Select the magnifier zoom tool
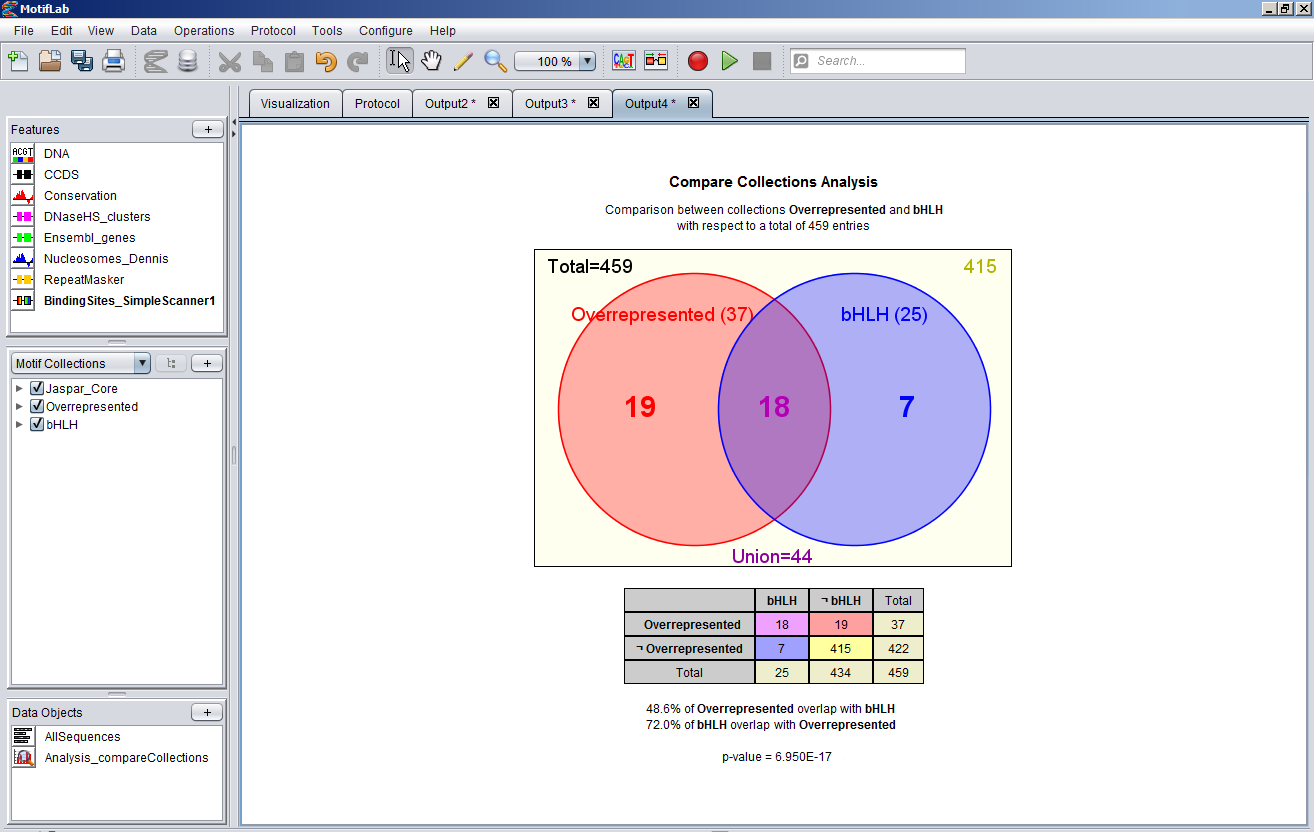 click(x=495, y=61)
